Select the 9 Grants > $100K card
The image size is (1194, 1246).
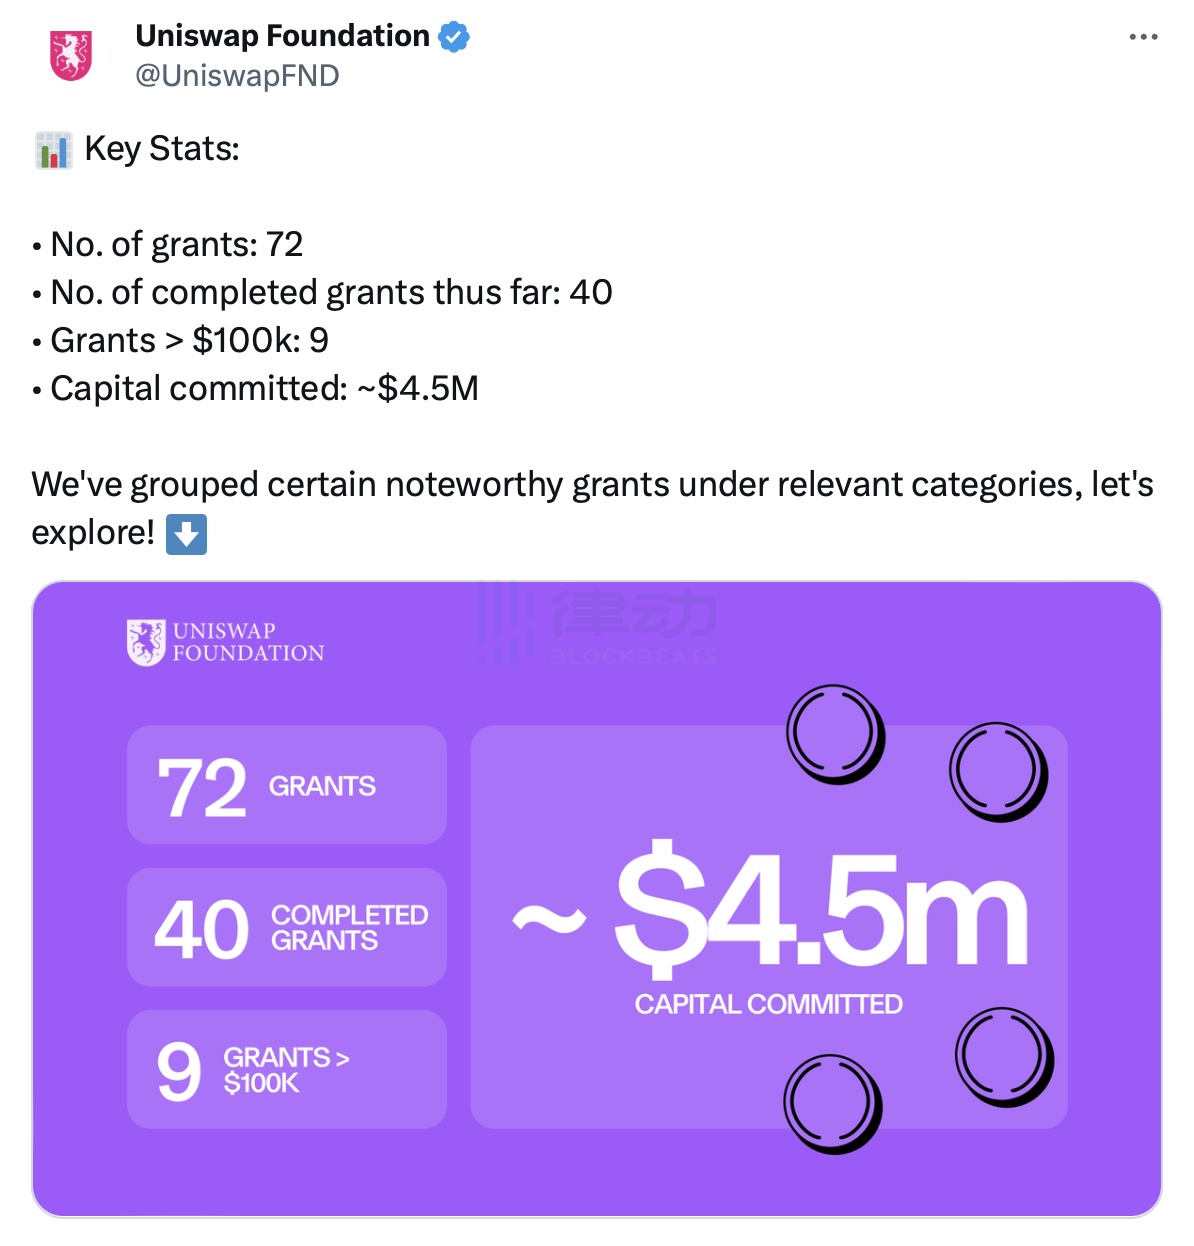tap(287, 1069)
